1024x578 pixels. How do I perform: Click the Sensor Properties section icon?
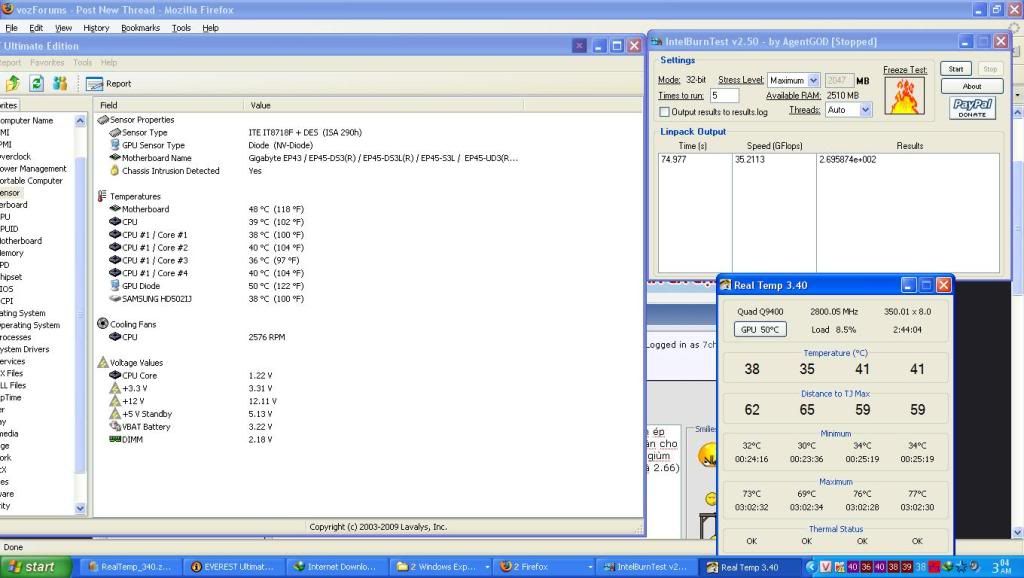[x=103, y=120]
